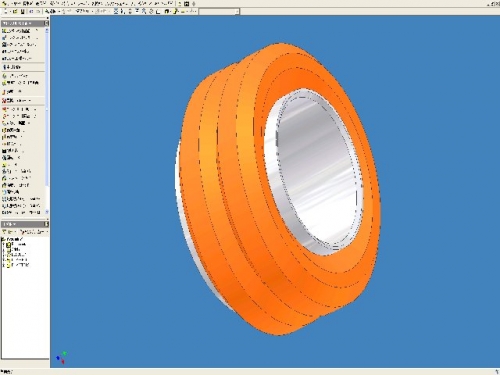Click the icon on the browser panel header
This screenshot has width=500, height=375.
click(46, 224)
